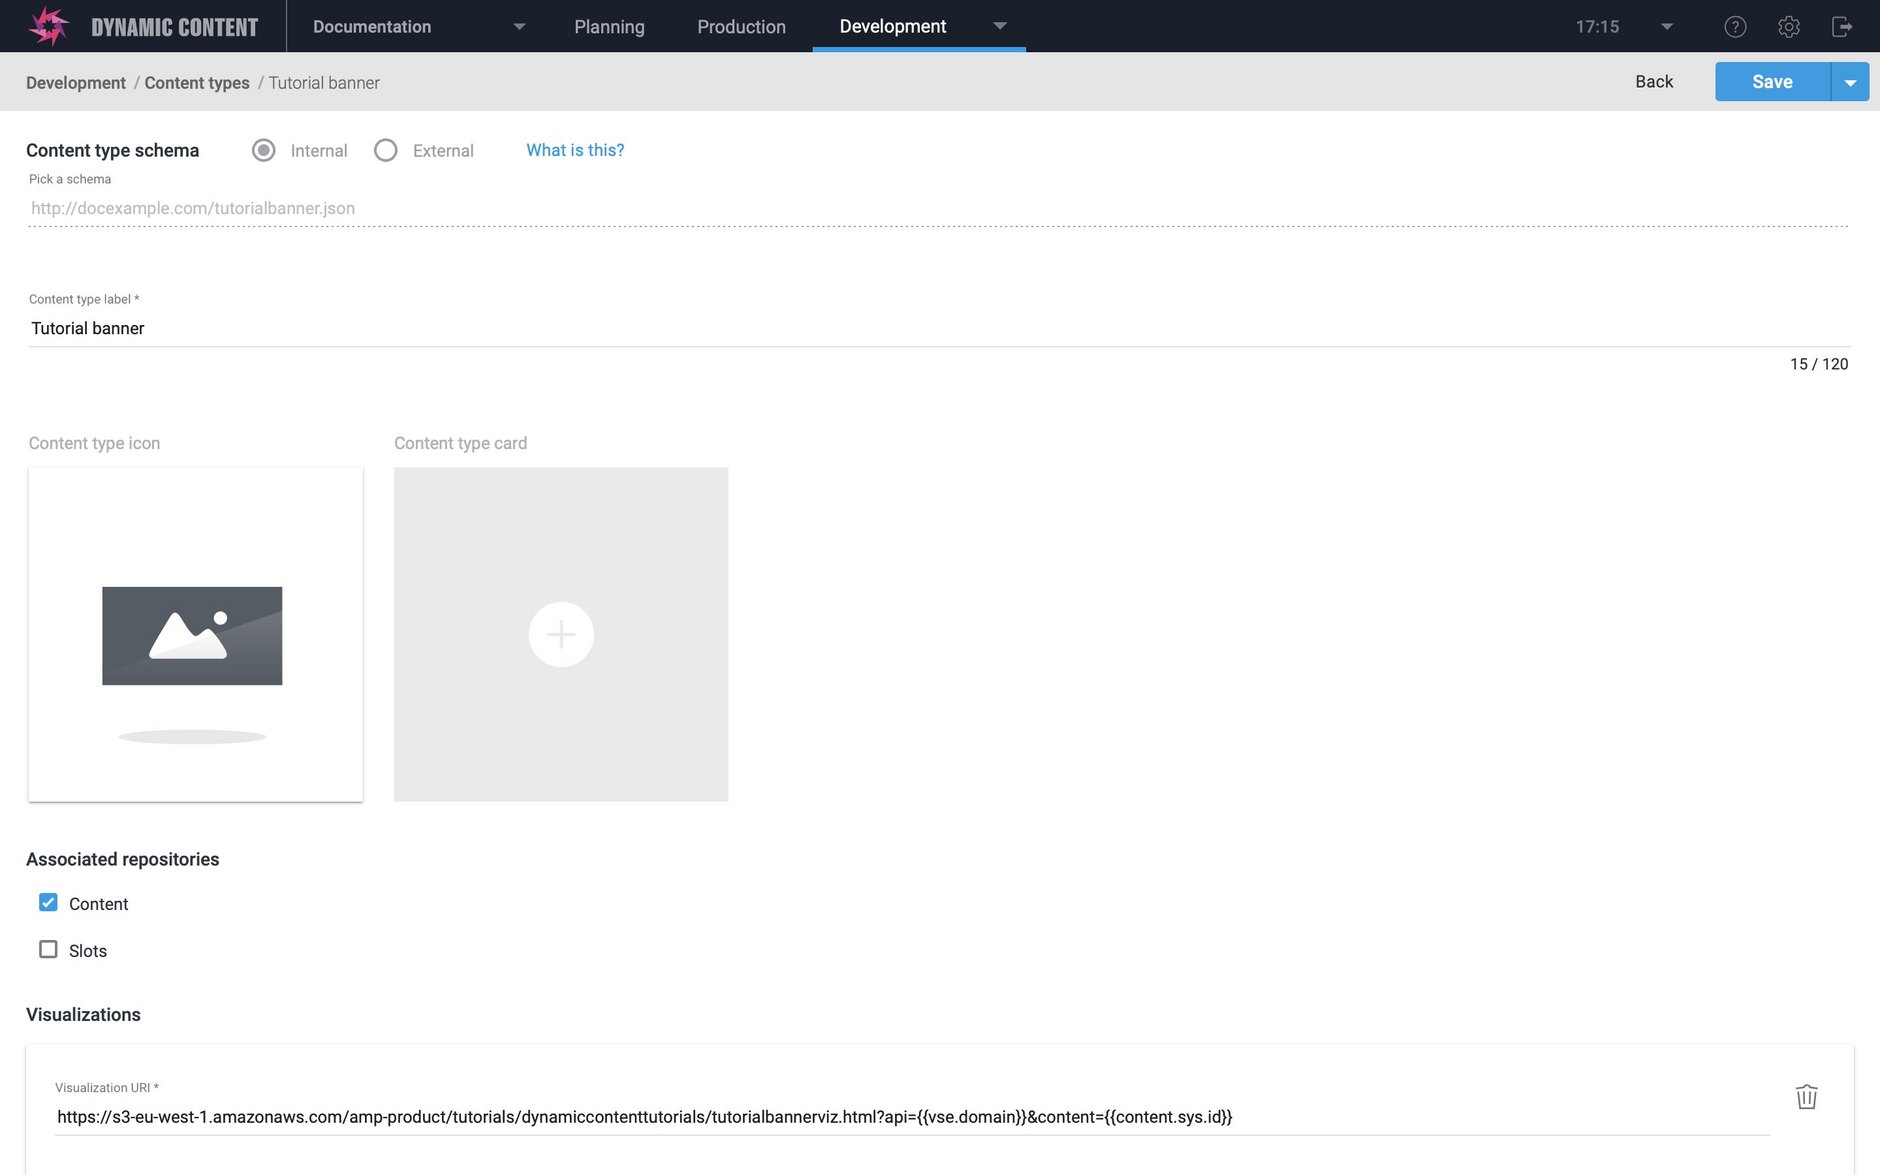Click the content type icon image placeholder

click(x=194, y=634)
